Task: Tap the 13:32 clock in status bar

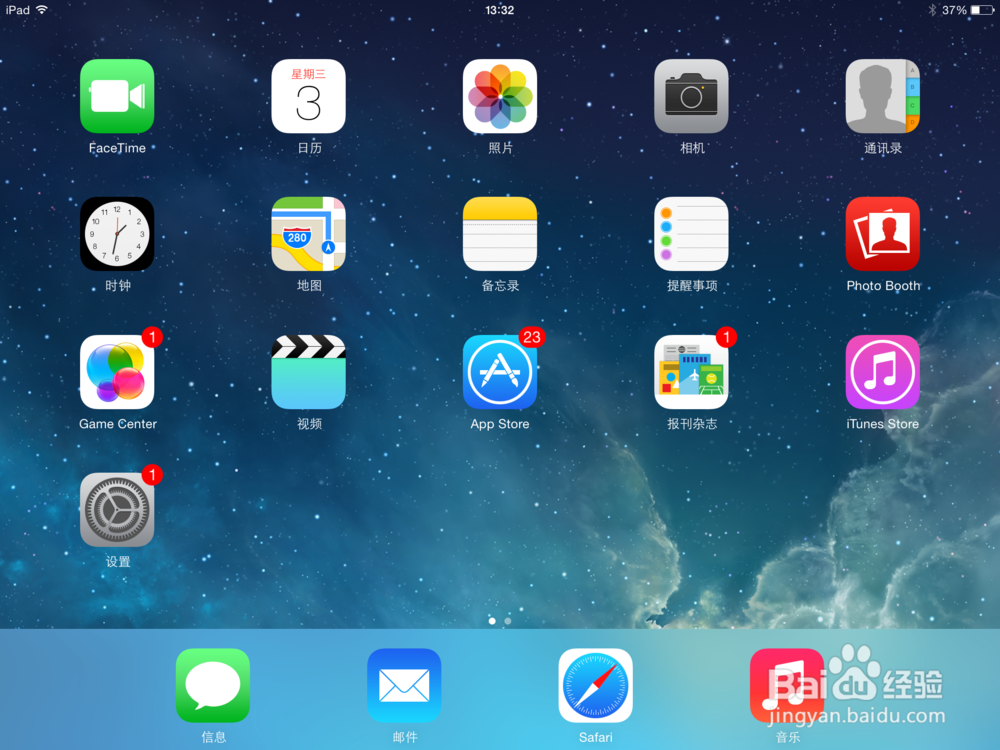Action: tap(499, 10)
